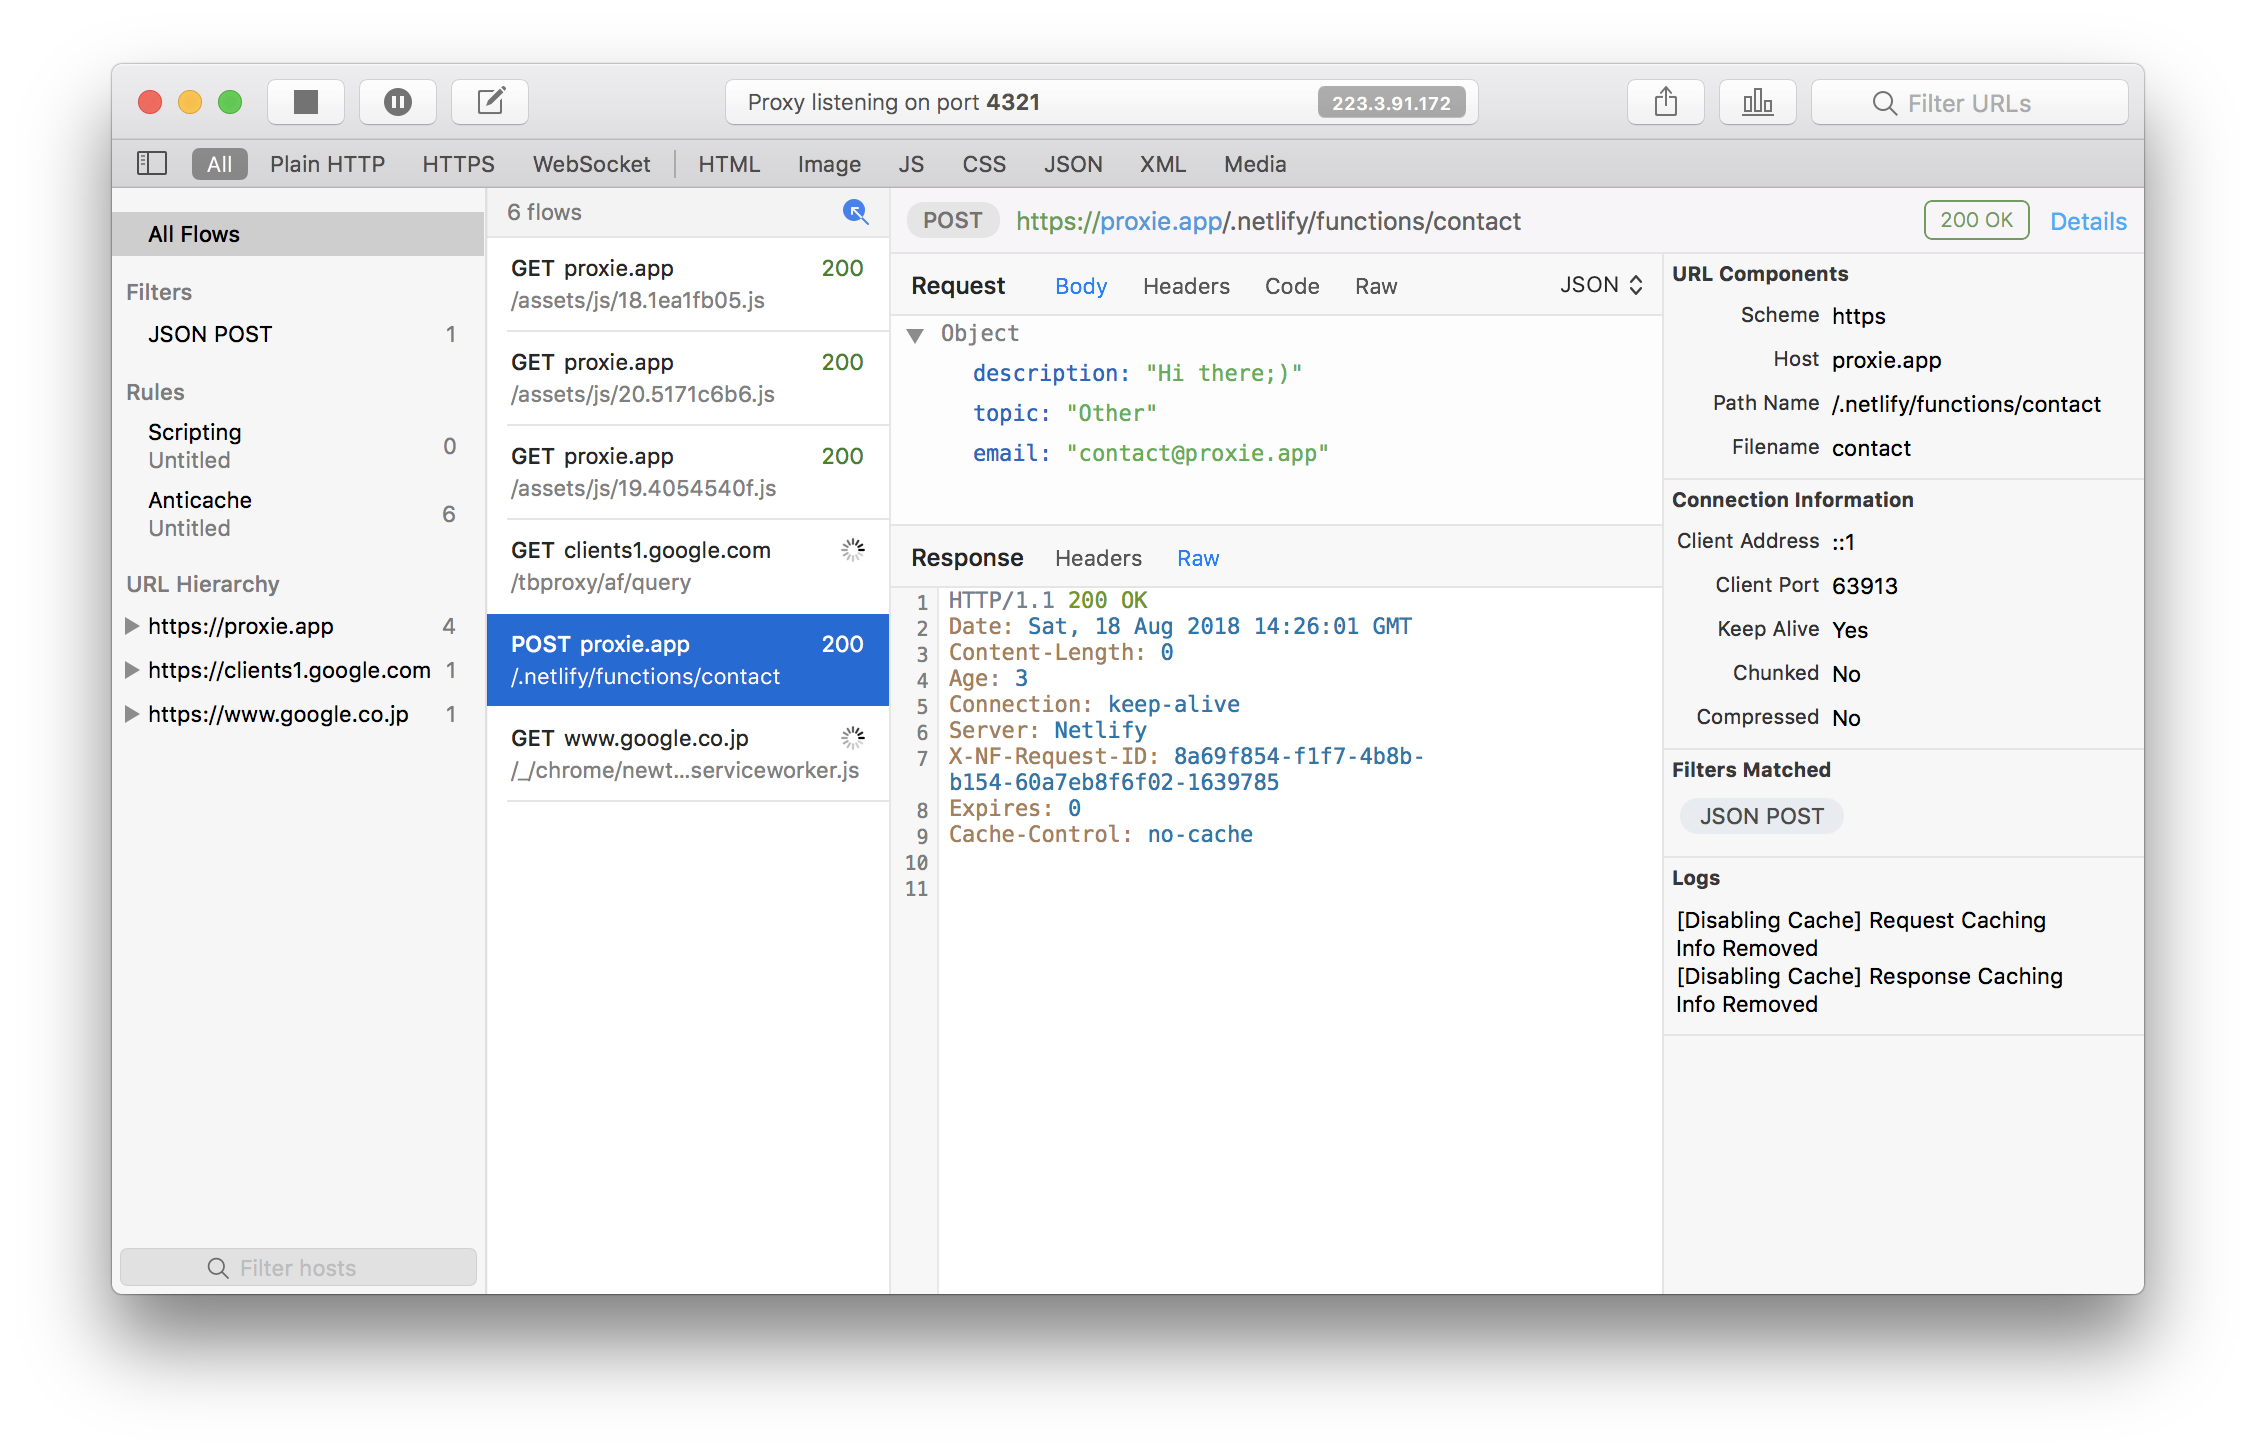
Task: Select the Plain HTTP filter tab
Action: [x=327, y=163]
